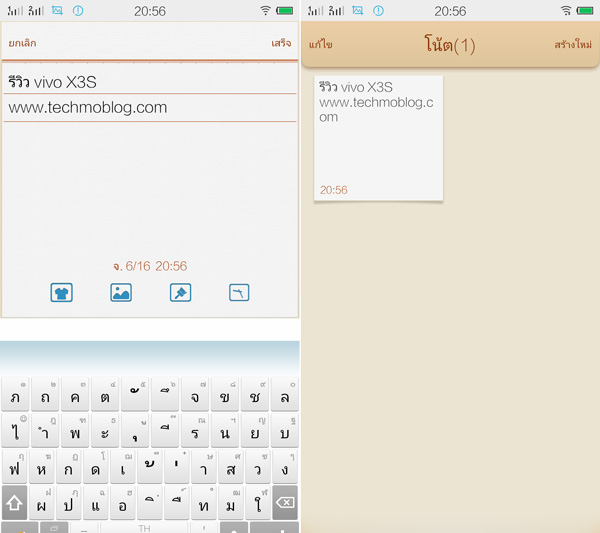The height and width of the screenshot is (533, 600).
Task: Tap the ถ key
Action: pyautogui.click(x=45, y=394)
